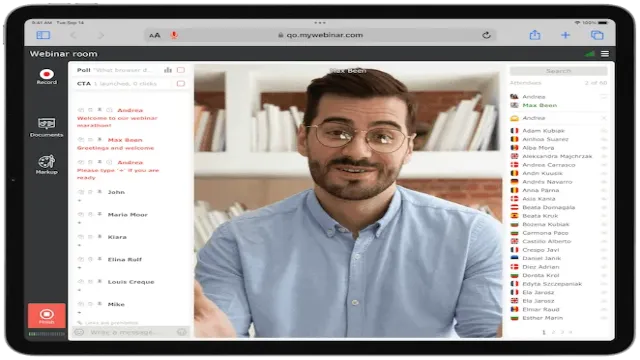Screen dimensions: 640x360
Task: Tap the red microphone icon in address bar
Action: point(174,35)
